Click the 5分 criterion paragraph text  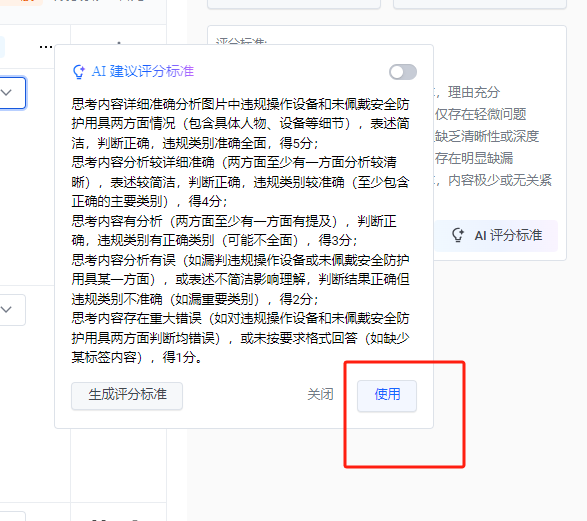tap(240, 124)
